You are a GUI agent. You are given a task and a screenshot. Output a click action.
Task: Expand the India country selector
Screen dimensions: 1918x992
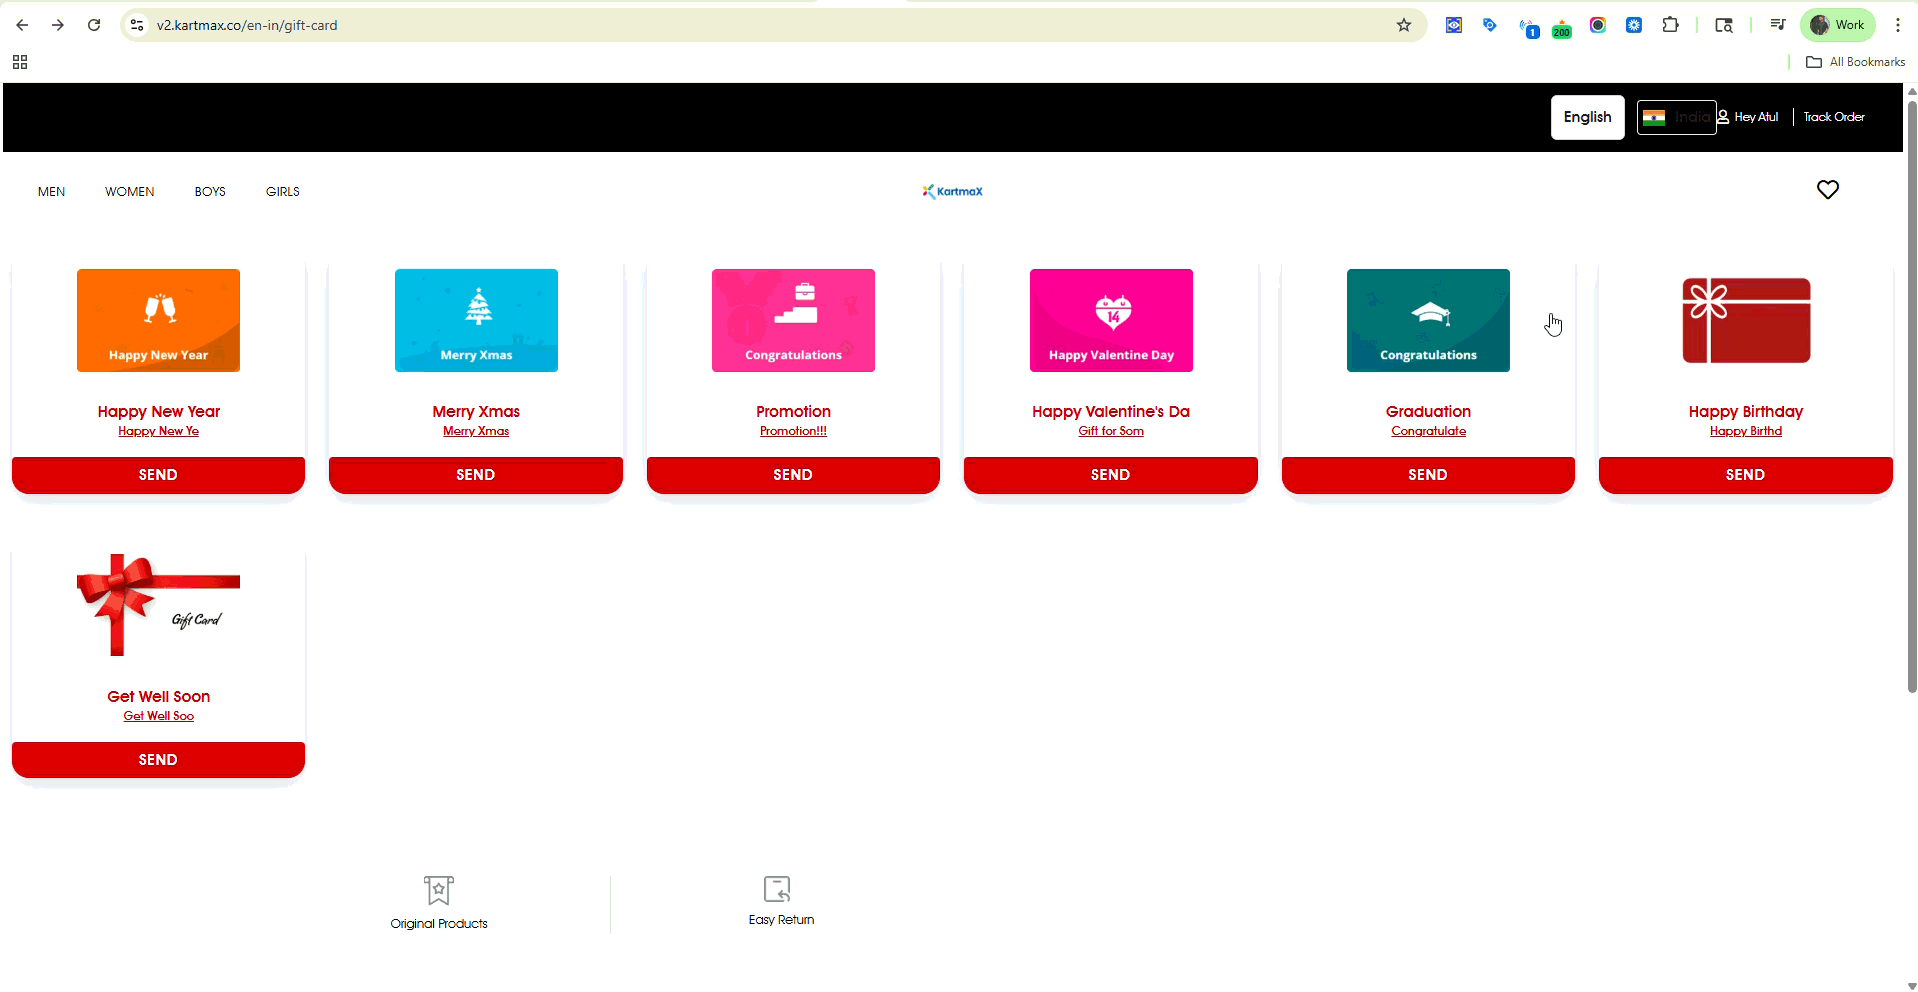[x=1676, y=117]
